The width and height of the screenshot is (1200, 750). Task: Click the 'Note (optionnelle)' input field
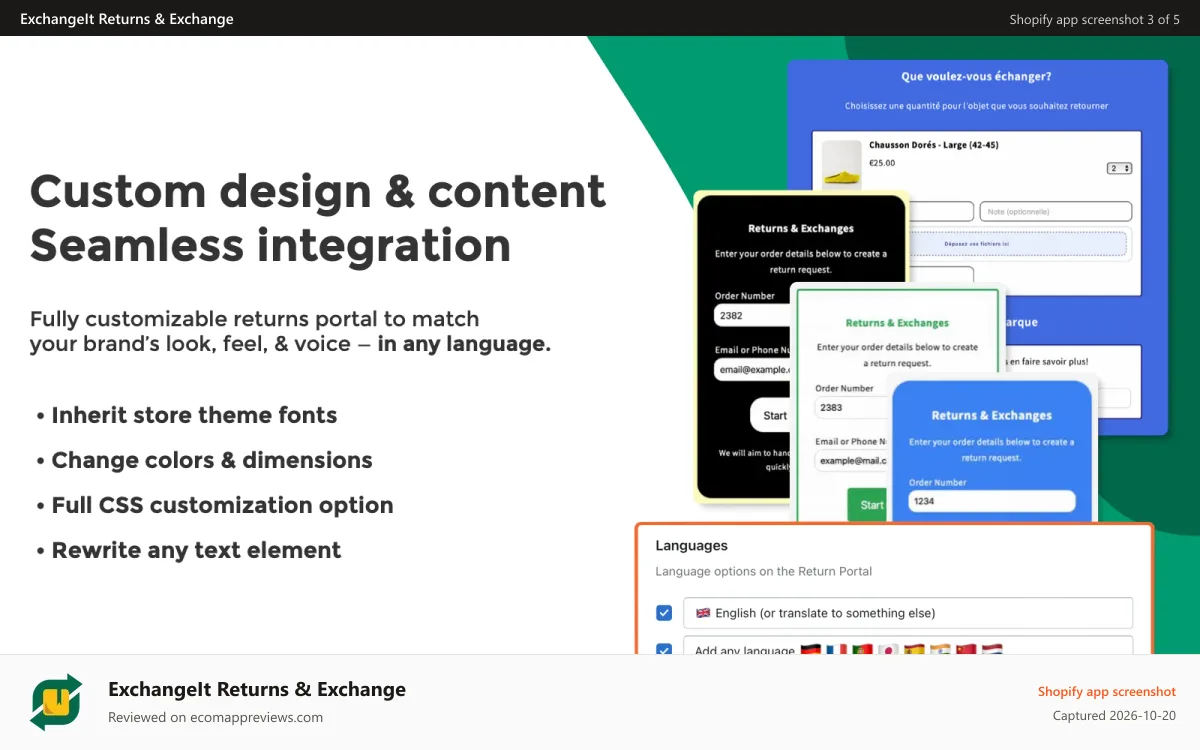[x=1055, y=211]
